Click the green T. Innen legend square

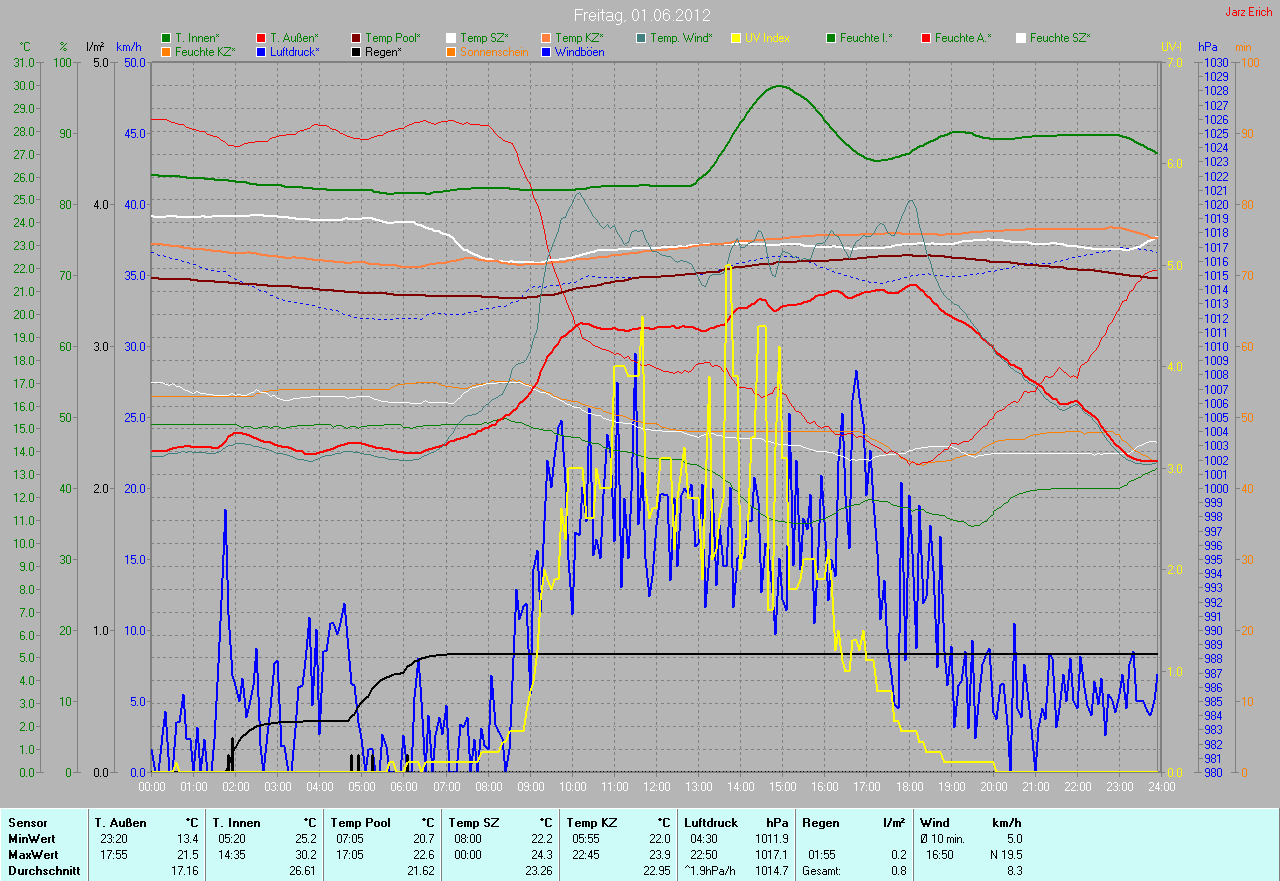click(166, 38)
